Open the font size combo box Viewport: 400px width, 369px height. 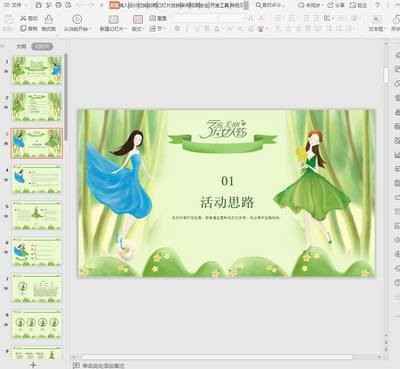232,18
